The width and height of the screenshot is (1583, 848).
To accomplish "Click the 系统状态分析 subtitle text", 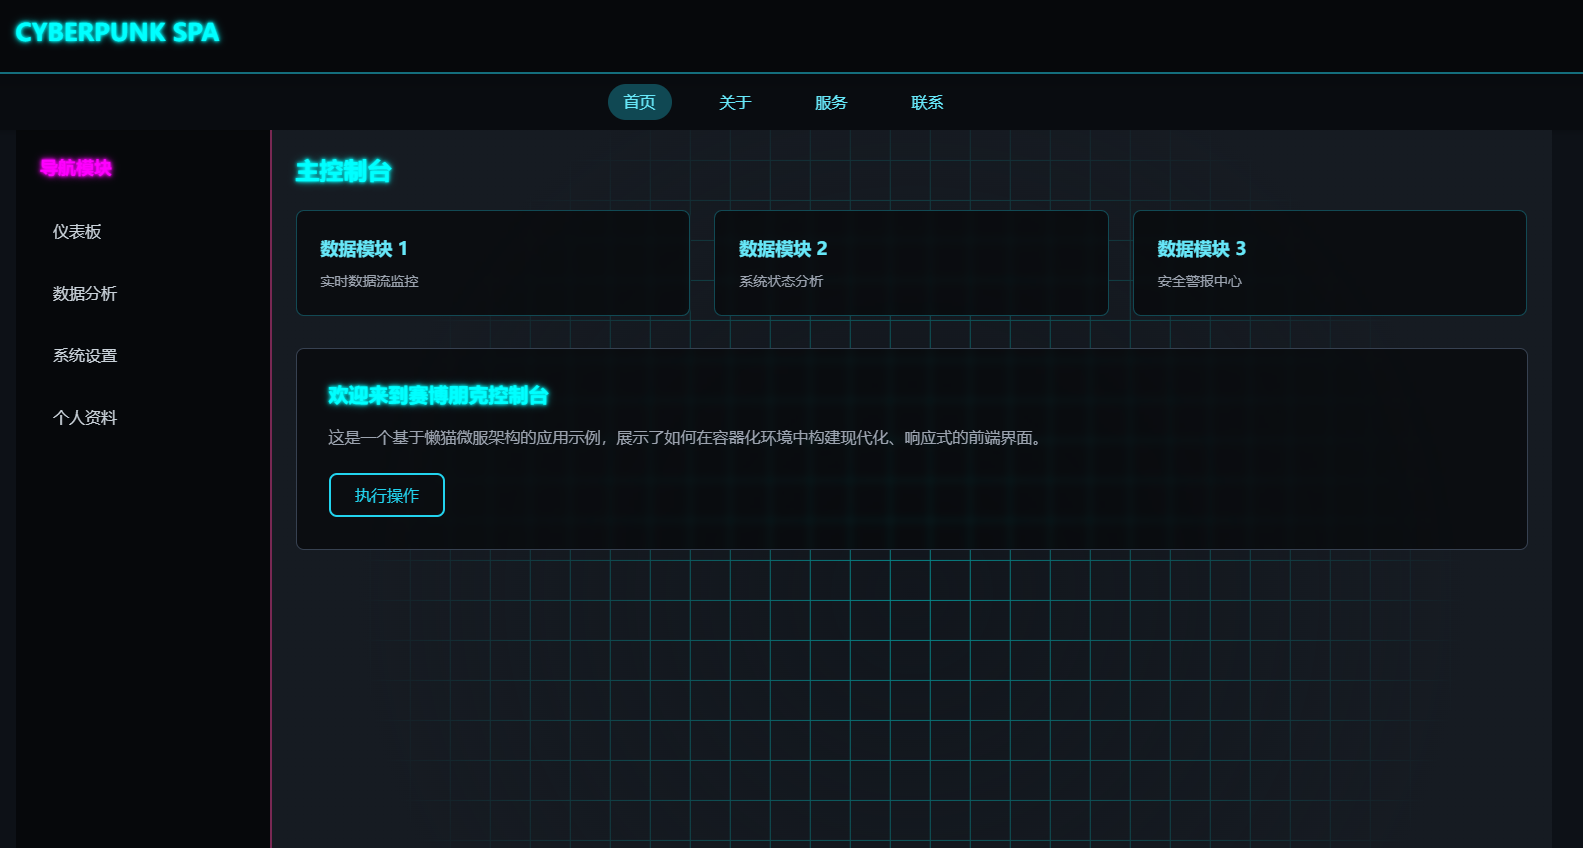I will pos(781,281).
